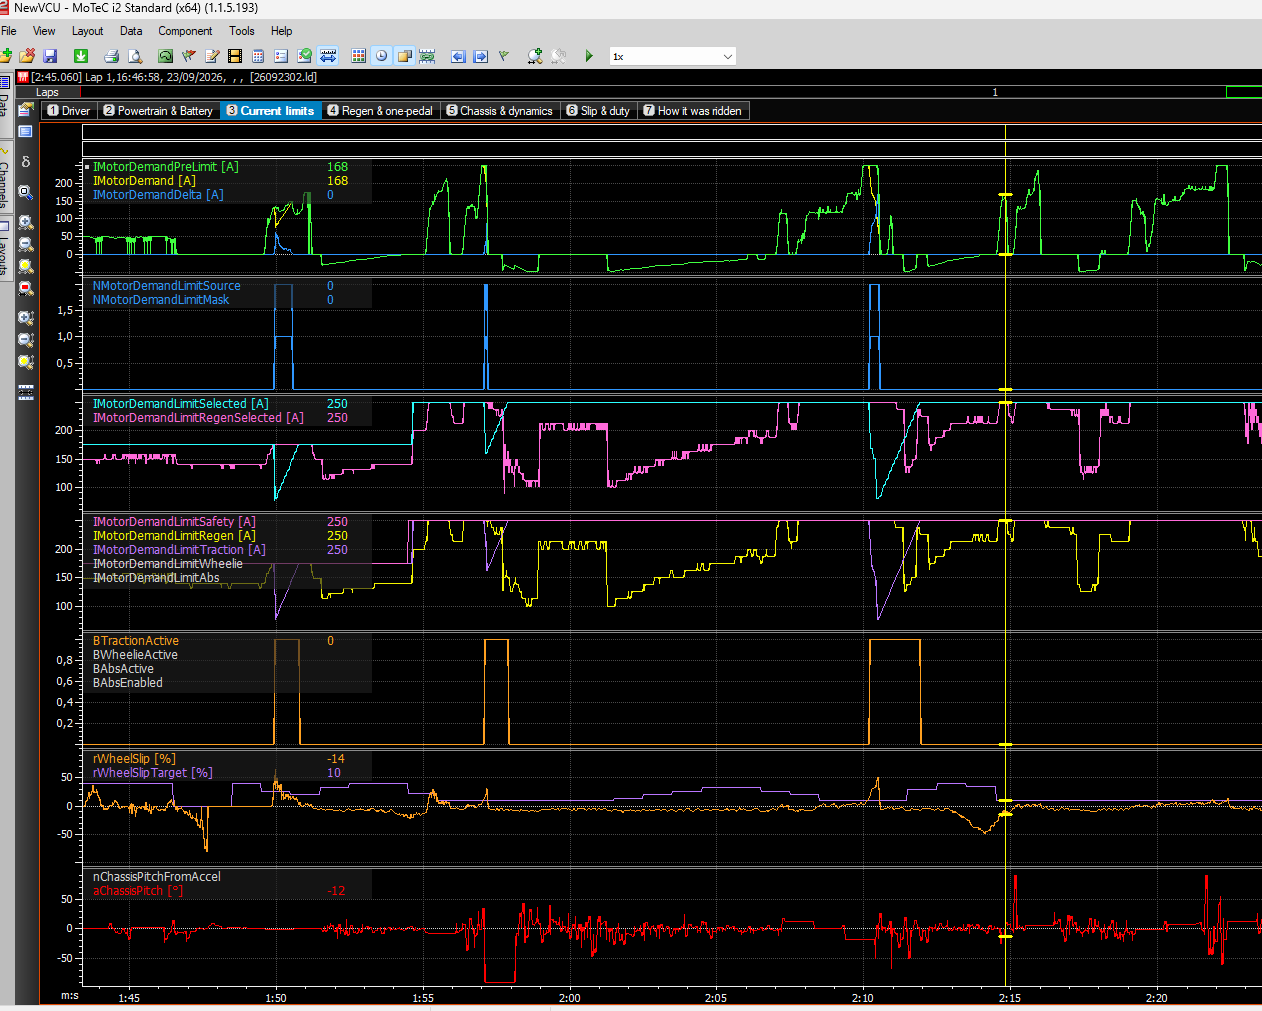Screen dimensions: 1262x1011
Task: Click the scale graphs ruler icon in left strip
Action: click(26, 392)
